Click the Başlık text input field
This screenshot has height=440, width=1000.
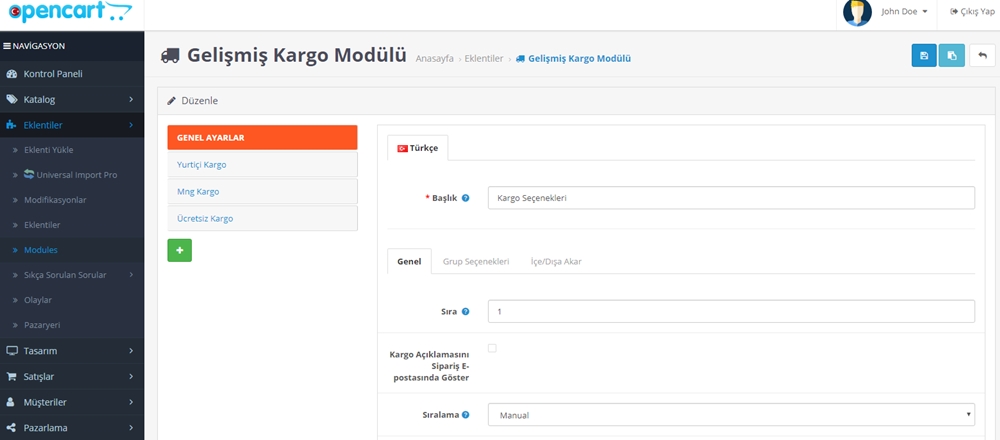coord(731,198)
